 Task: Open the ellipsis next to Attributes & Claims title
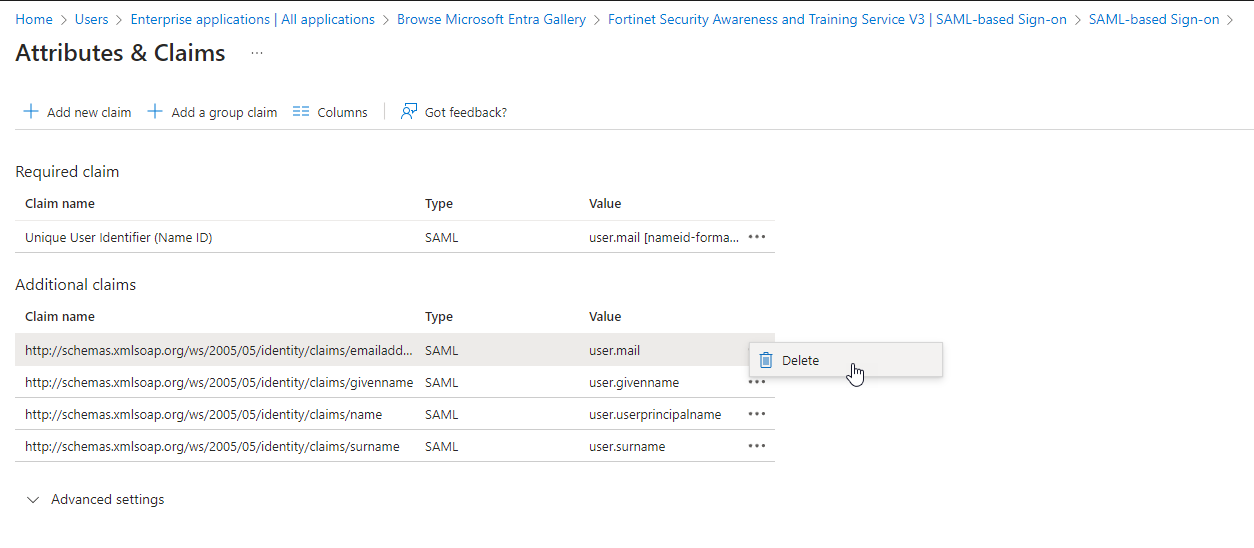coord(257,53)
